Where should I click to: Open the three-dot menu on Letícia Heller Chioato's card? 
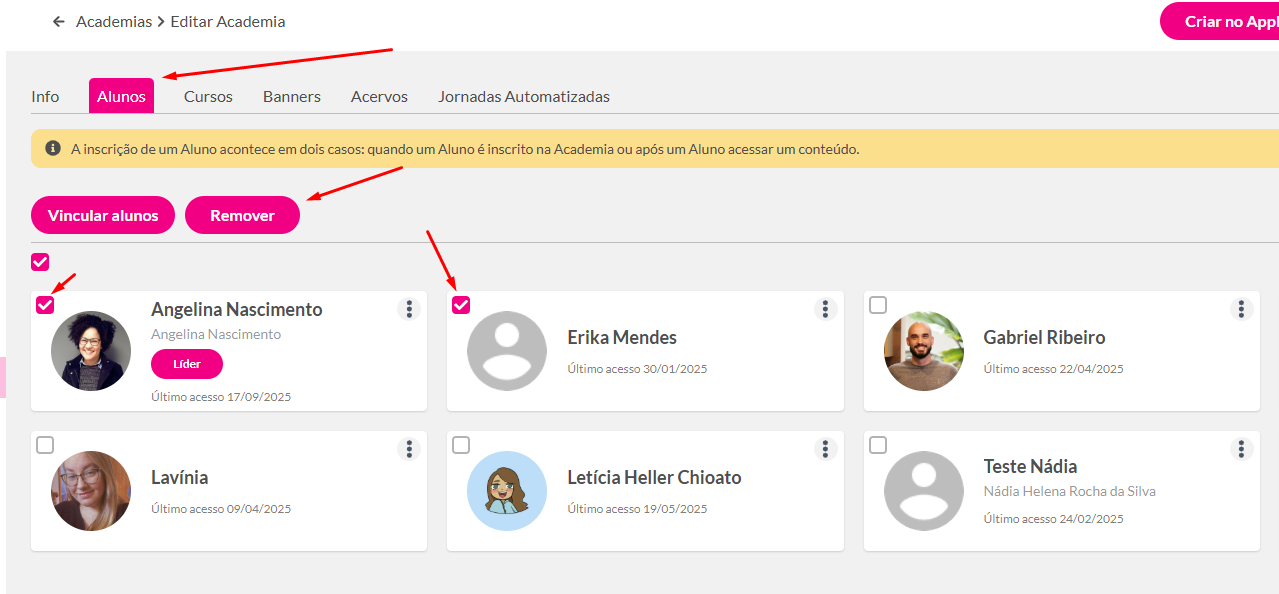tap(825, 449)
